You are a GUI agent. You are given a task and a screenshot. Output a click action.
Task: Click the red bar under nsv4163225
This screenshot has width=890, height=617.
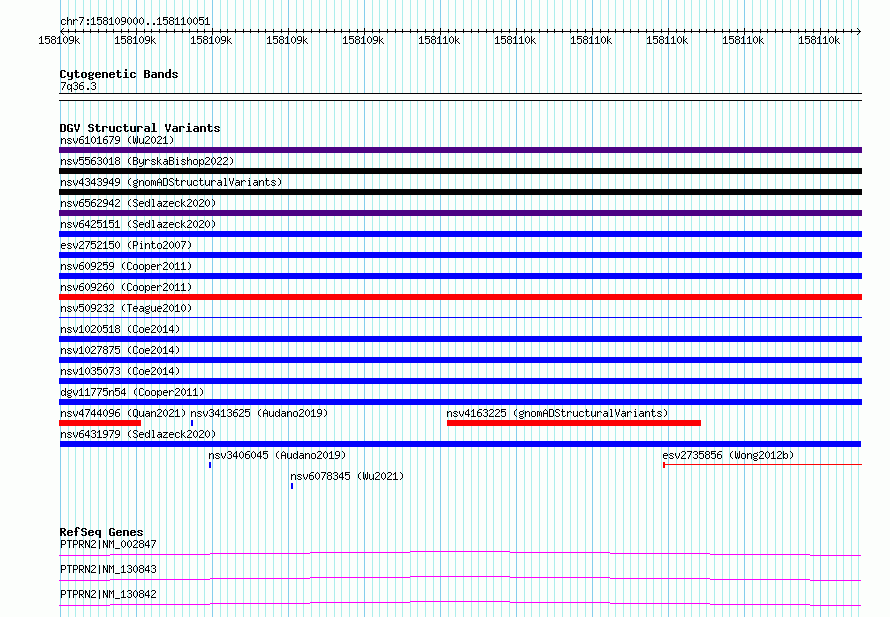pos(574,423)
